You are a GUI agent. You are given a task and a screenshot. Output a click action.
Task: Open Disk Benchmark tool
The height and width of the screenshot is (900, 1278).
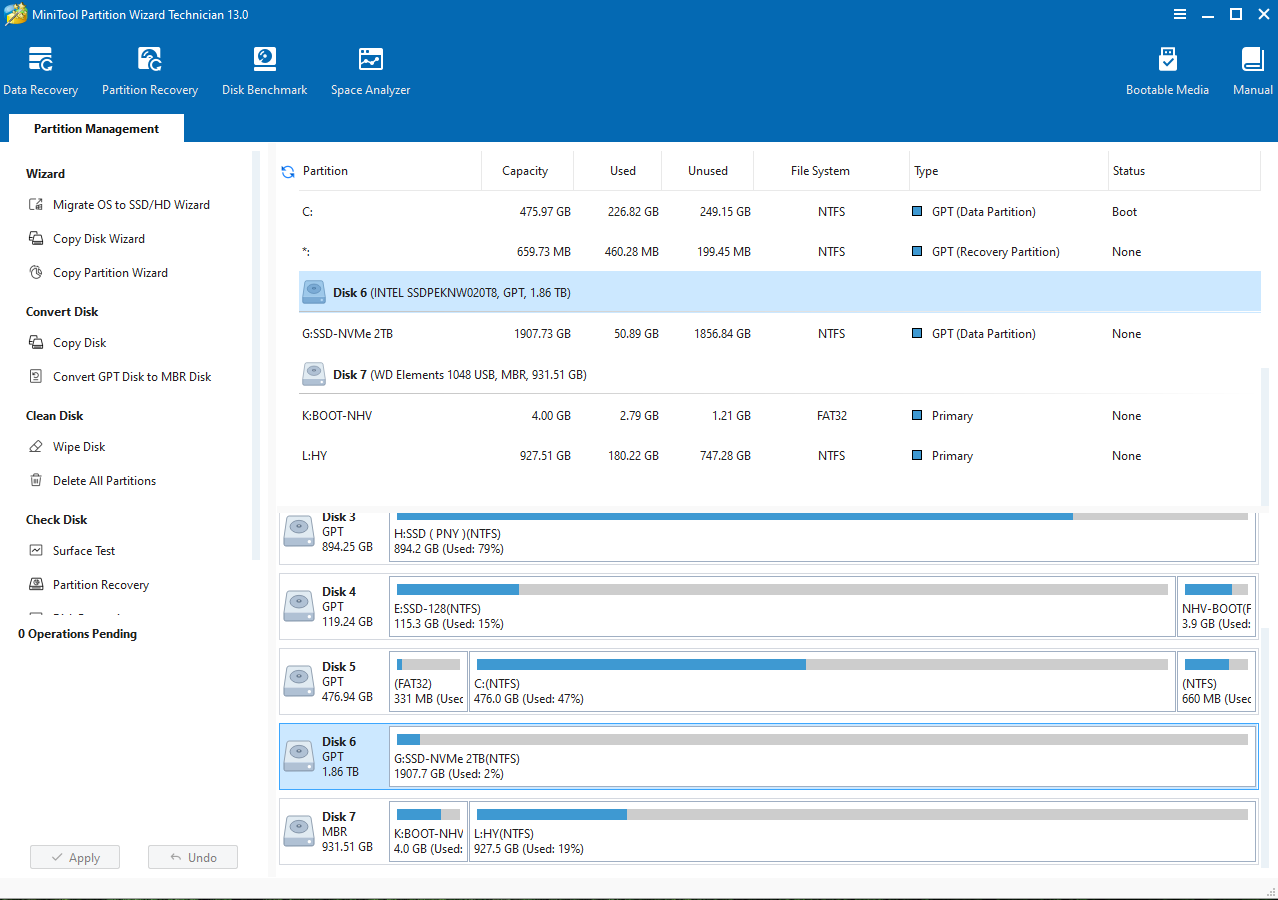(264, 72)
